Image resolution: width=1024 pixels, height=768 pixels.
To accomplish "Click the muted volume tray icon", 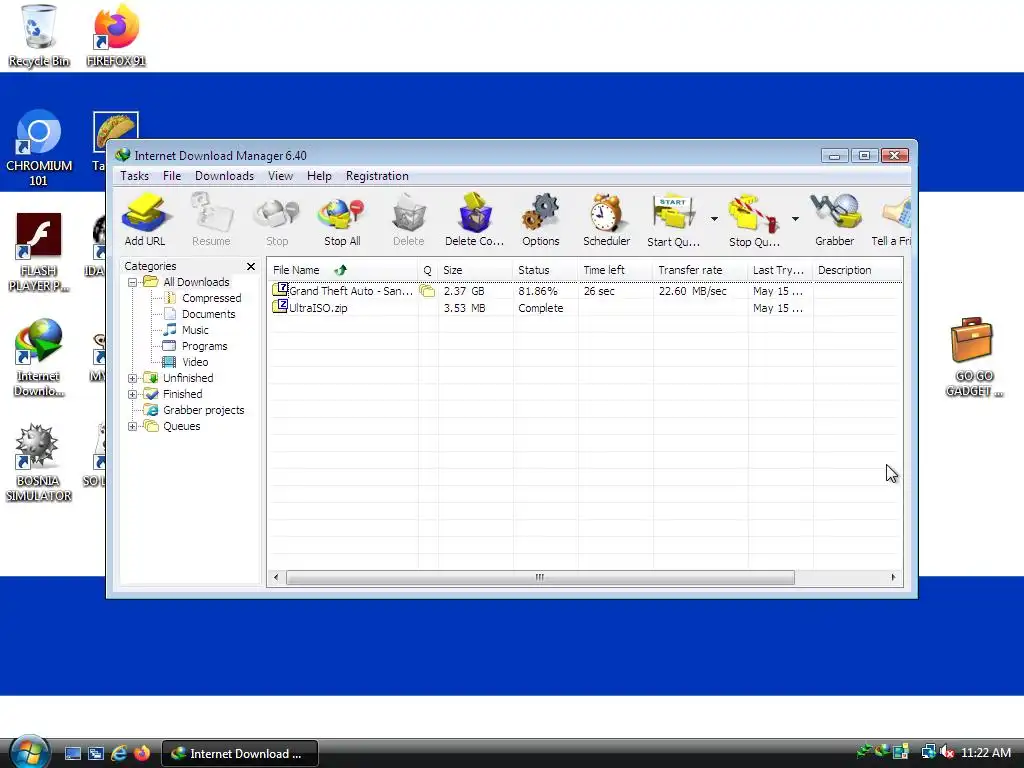I will 948,752.
